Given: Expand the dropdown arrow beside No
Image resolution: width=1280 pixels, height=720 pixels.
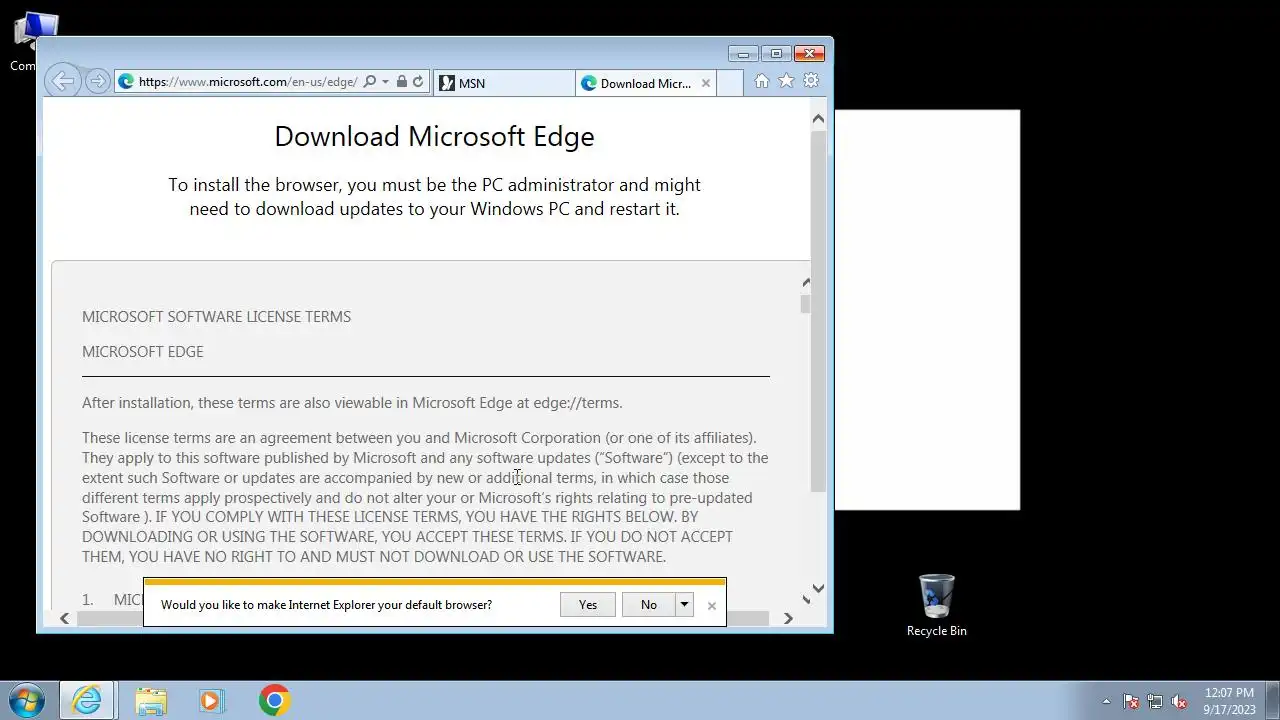Looking at the screenshot, I should point(684,604).
